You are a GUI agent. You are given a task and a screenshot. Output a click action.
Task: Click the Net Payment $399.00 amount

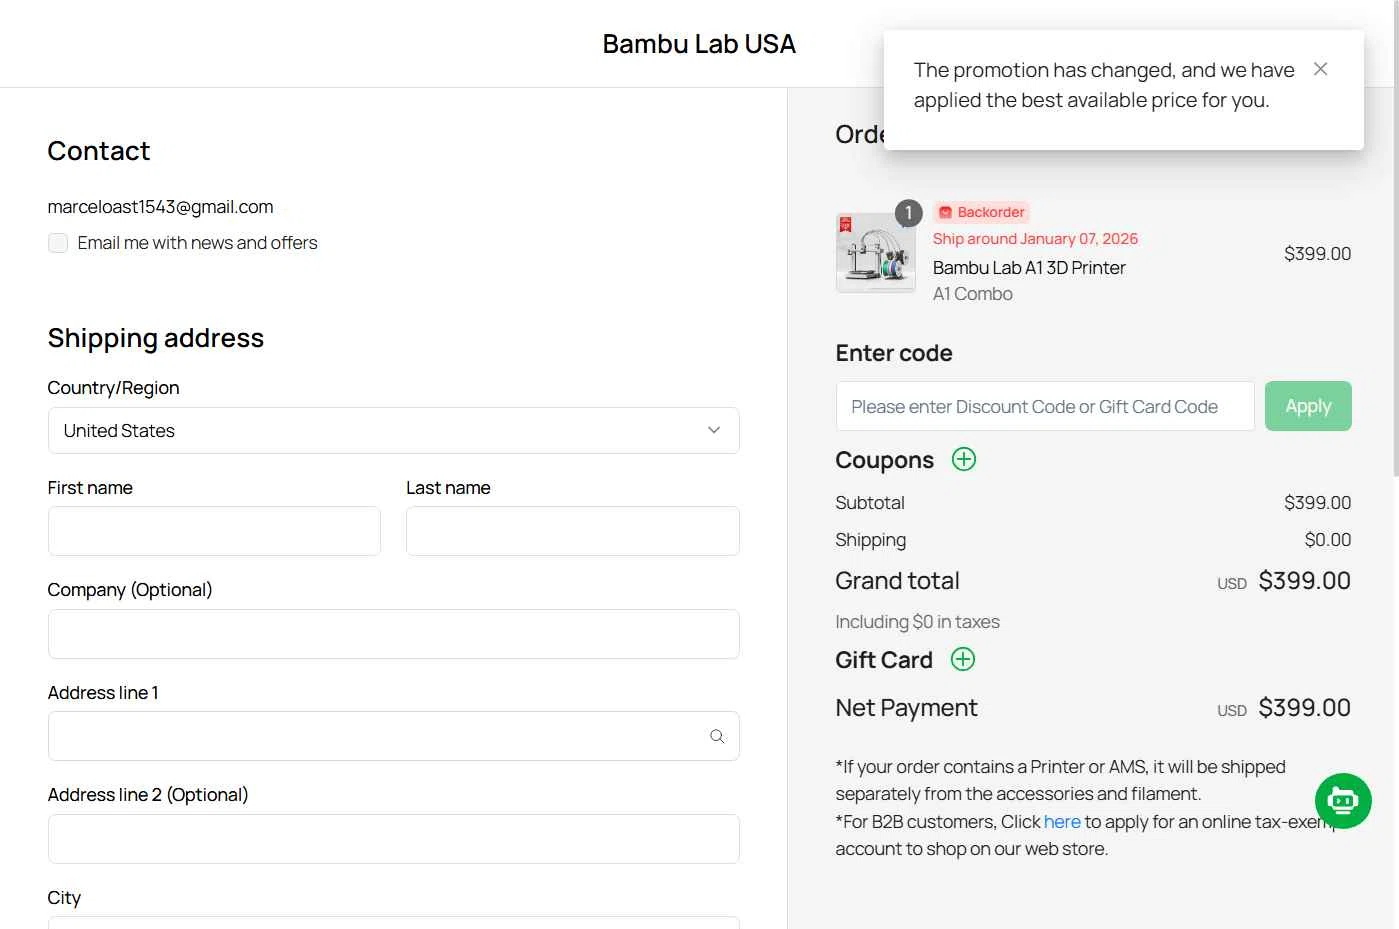tap(1304, 708)
